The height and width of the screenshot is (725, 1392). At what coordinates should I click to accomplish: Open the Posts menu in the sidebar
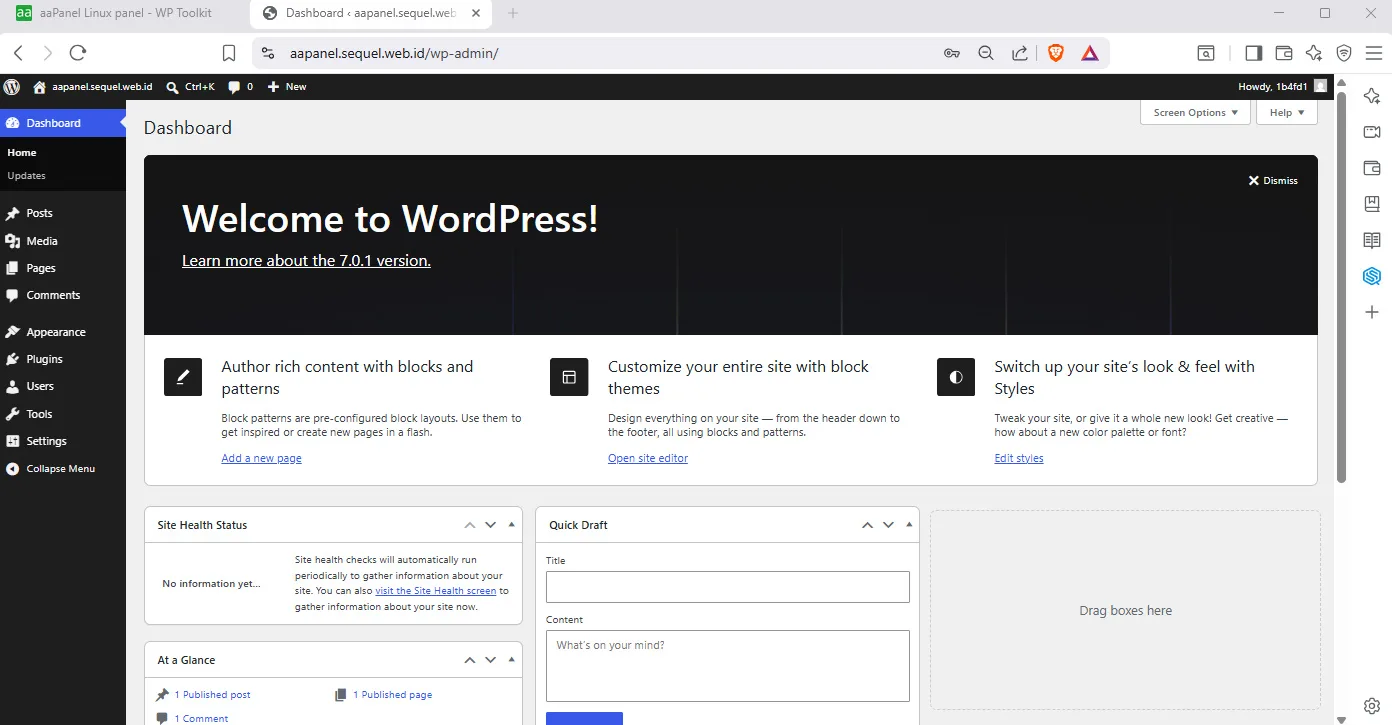click(63, 213)
